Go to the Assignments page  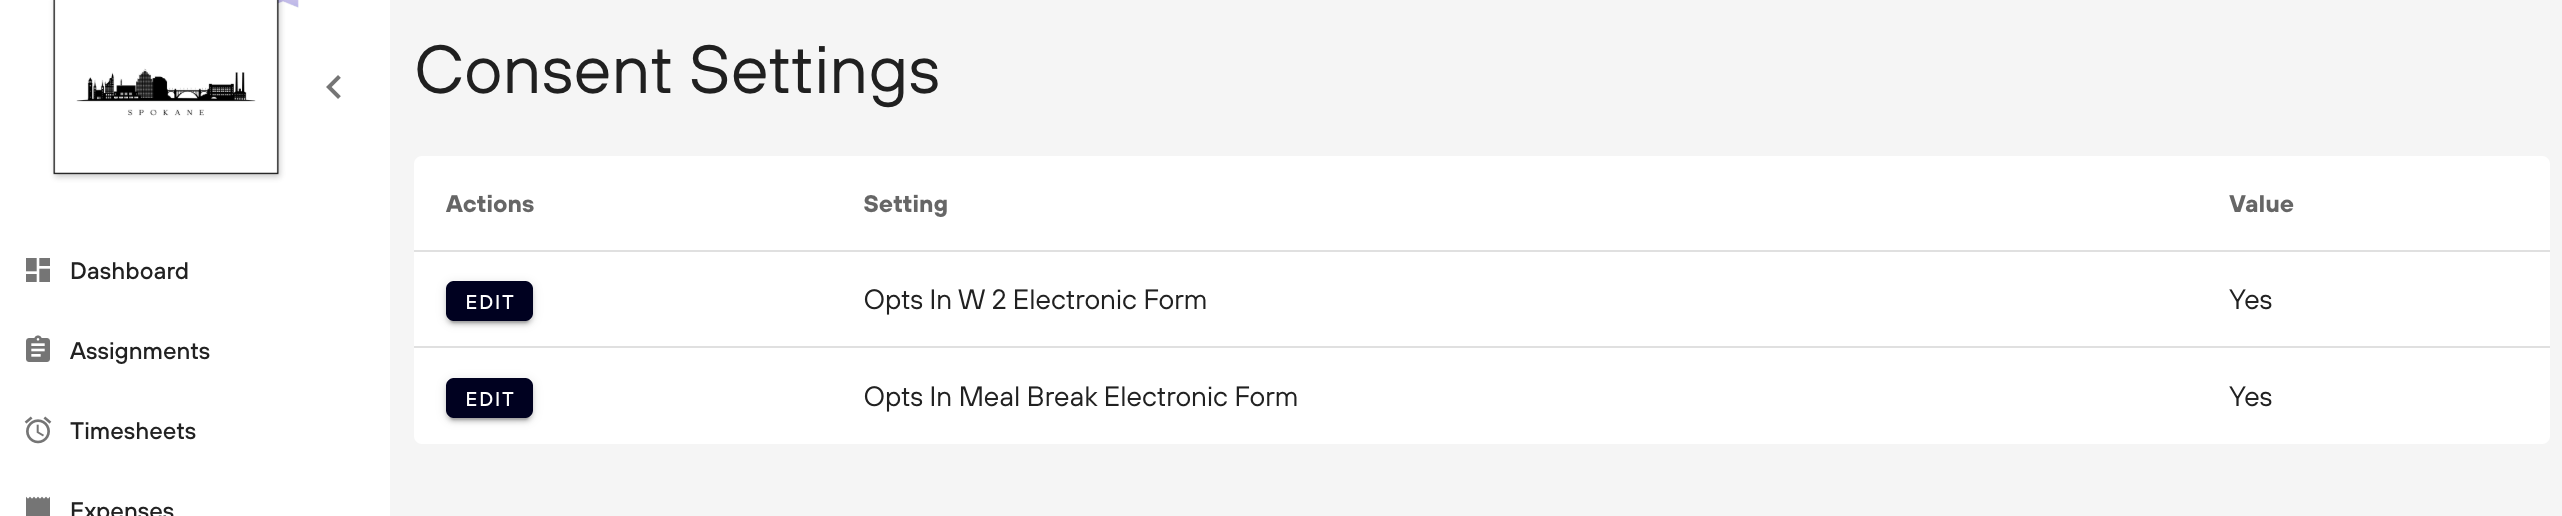[x=140, y=351]
